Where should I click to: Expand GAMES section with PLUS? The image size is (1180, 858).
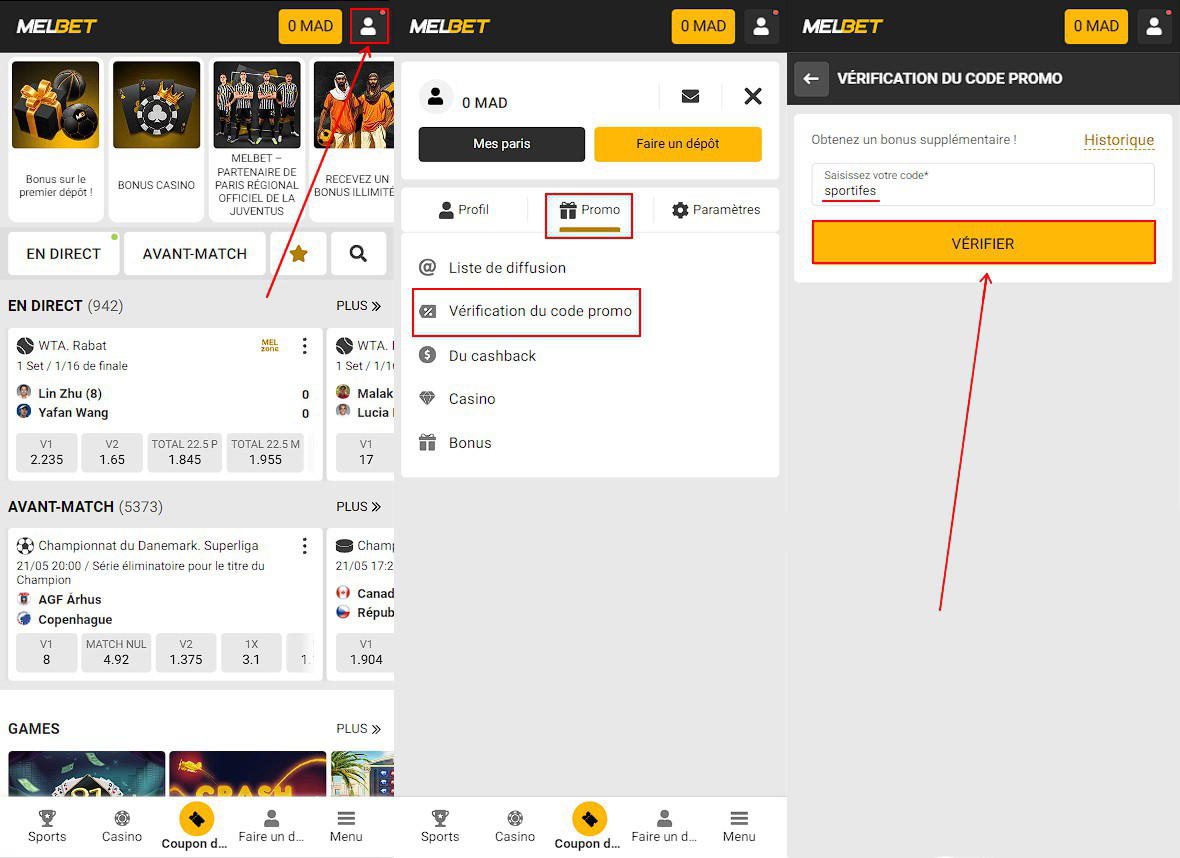tap(358, 729)
